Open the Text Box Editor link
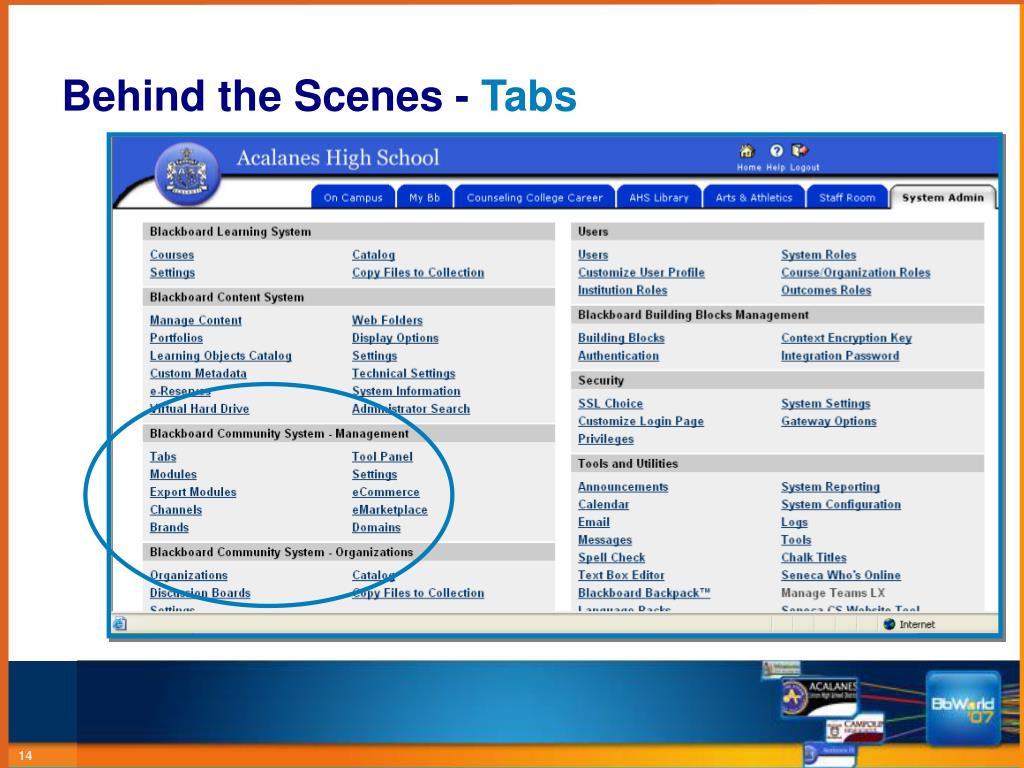 pyautogui.click(x=621, y=575)
